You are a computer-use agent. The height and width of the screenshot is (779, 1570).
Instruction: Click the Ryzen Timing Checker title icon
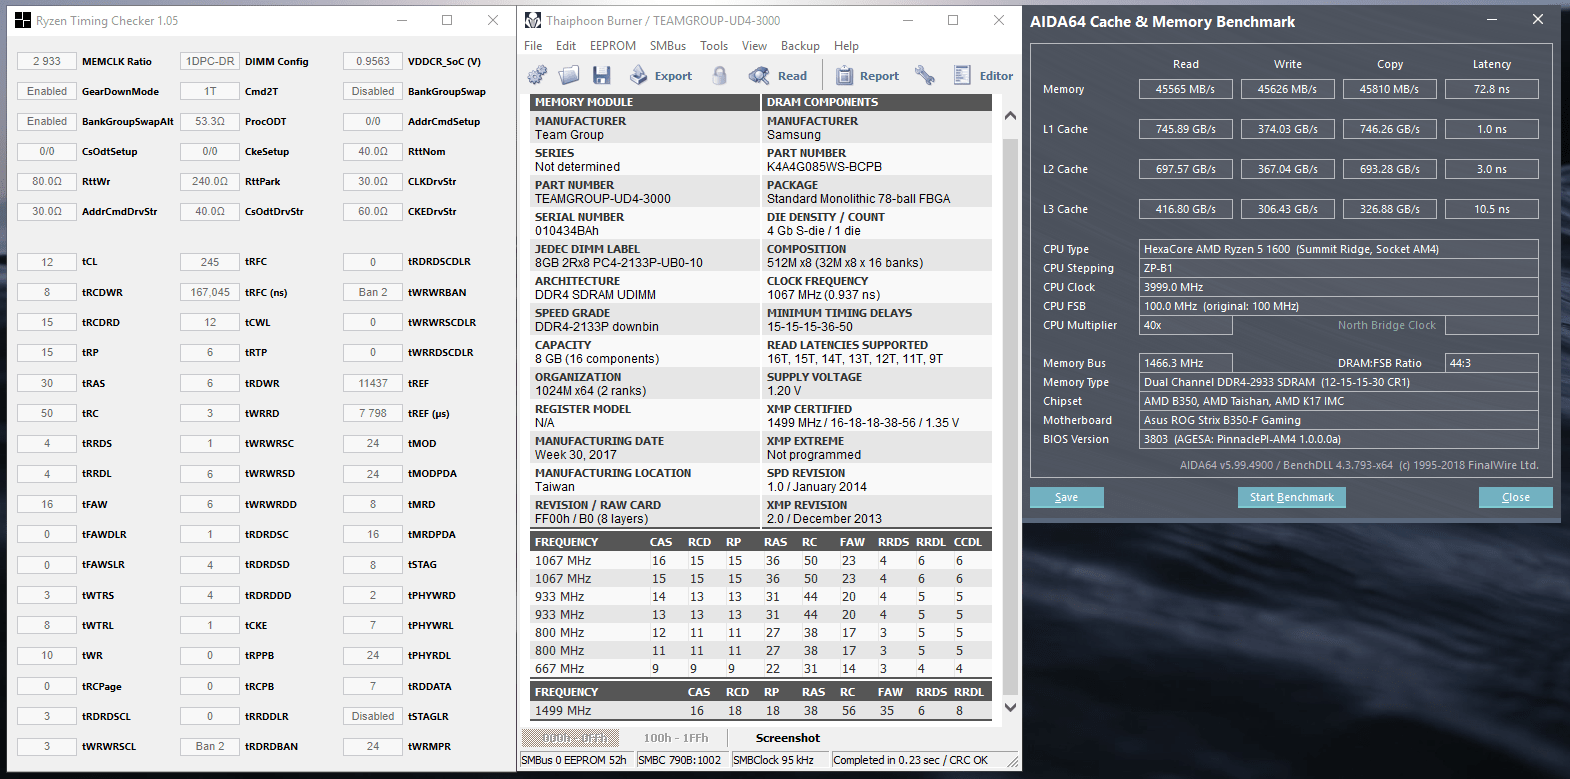point(22,20)
